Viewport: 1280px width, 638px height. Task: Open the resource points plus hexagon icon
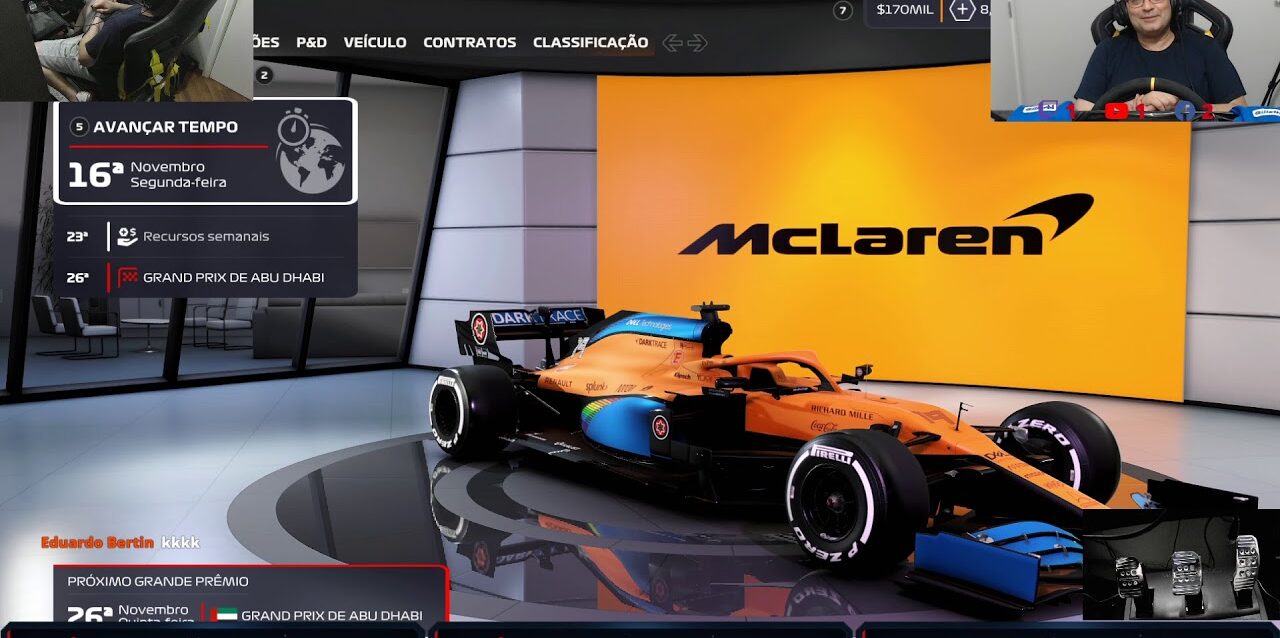point(962,10)
